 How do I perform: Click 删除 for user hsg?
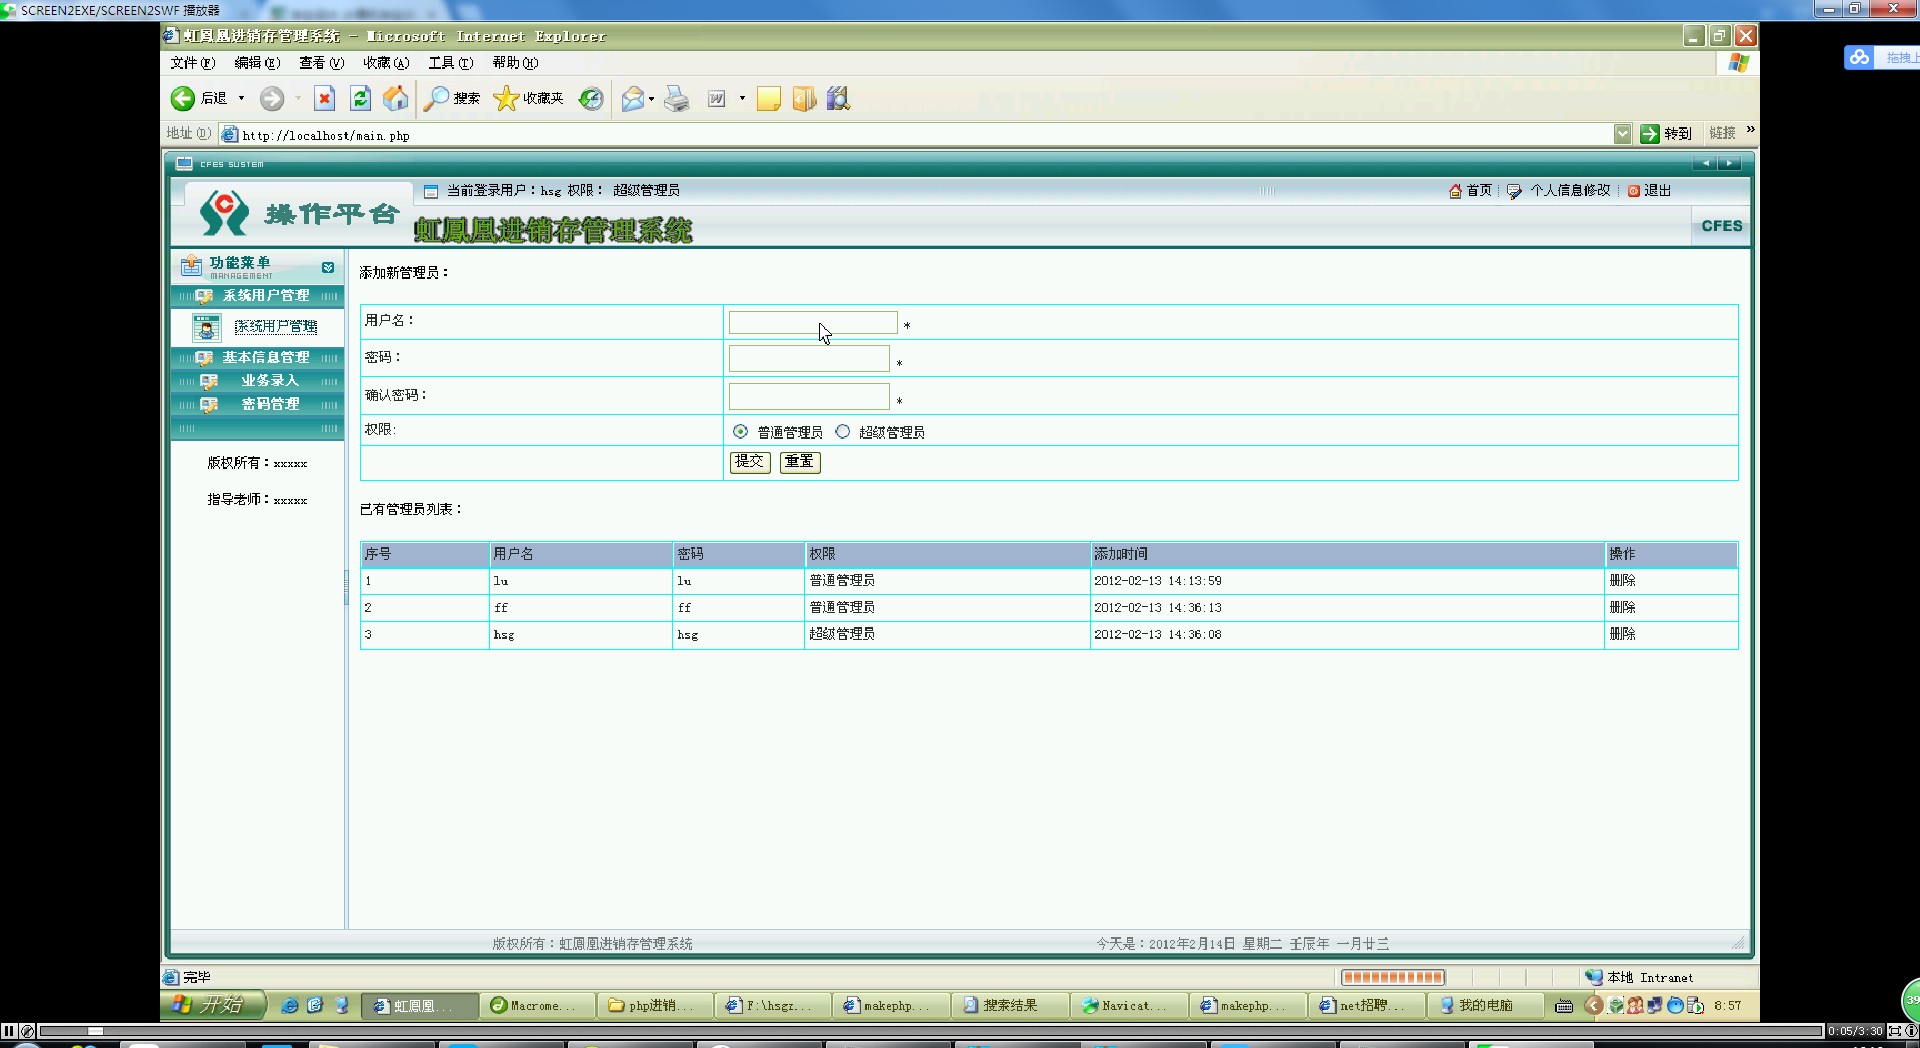[1622, 634]
